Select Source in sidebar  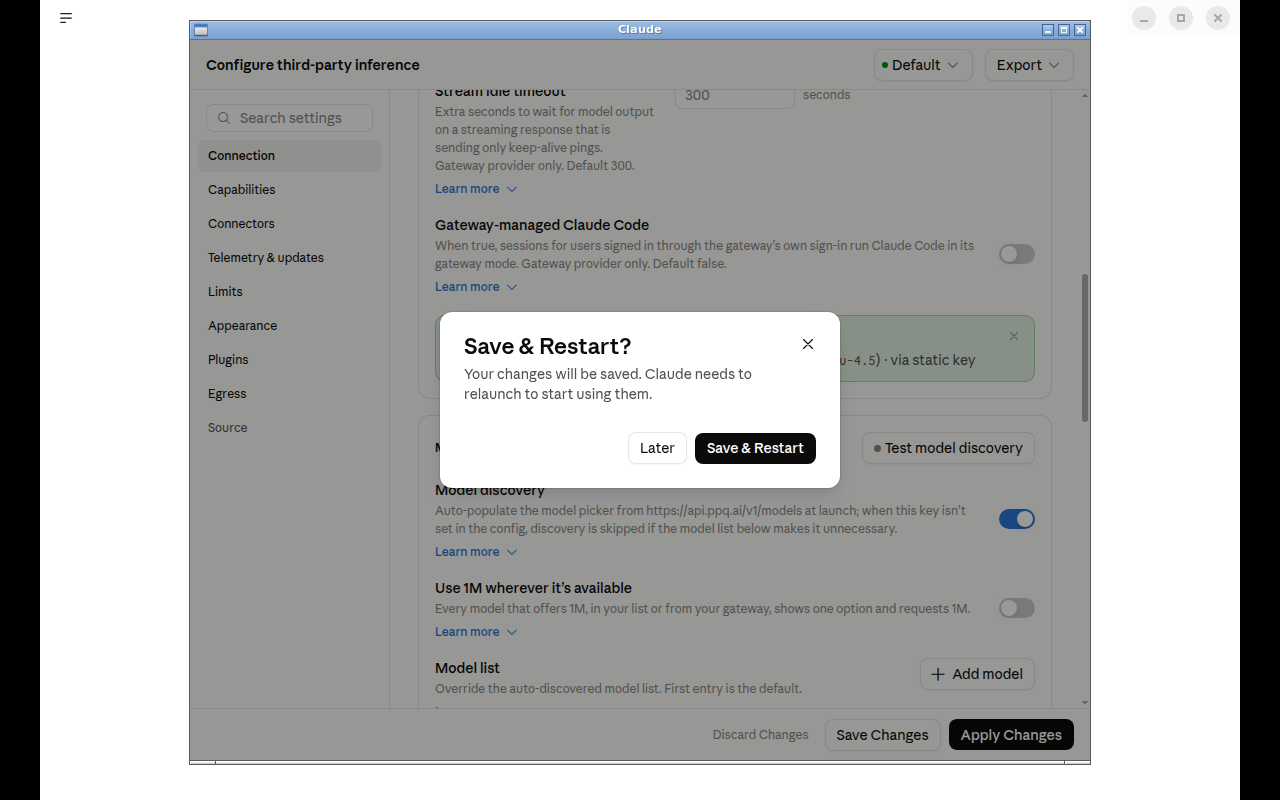[290, 428]
